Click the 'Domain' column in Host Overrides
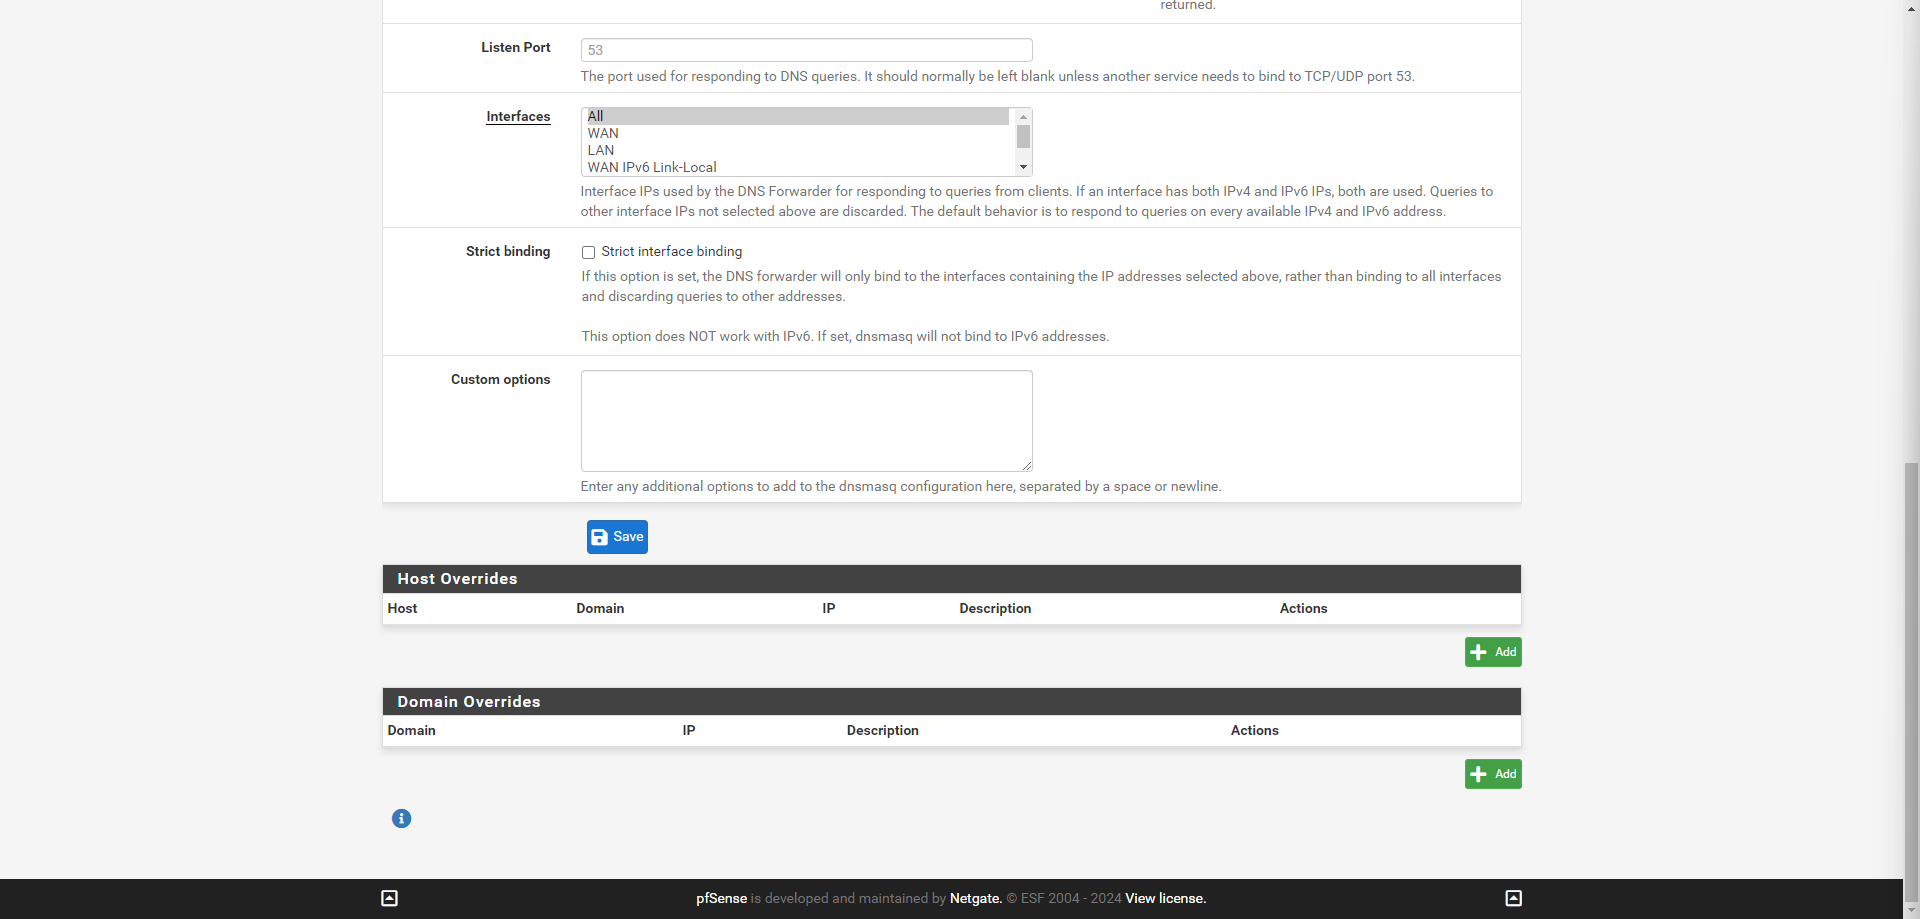This screenshot has height=919, width=1920. point(600,608)
